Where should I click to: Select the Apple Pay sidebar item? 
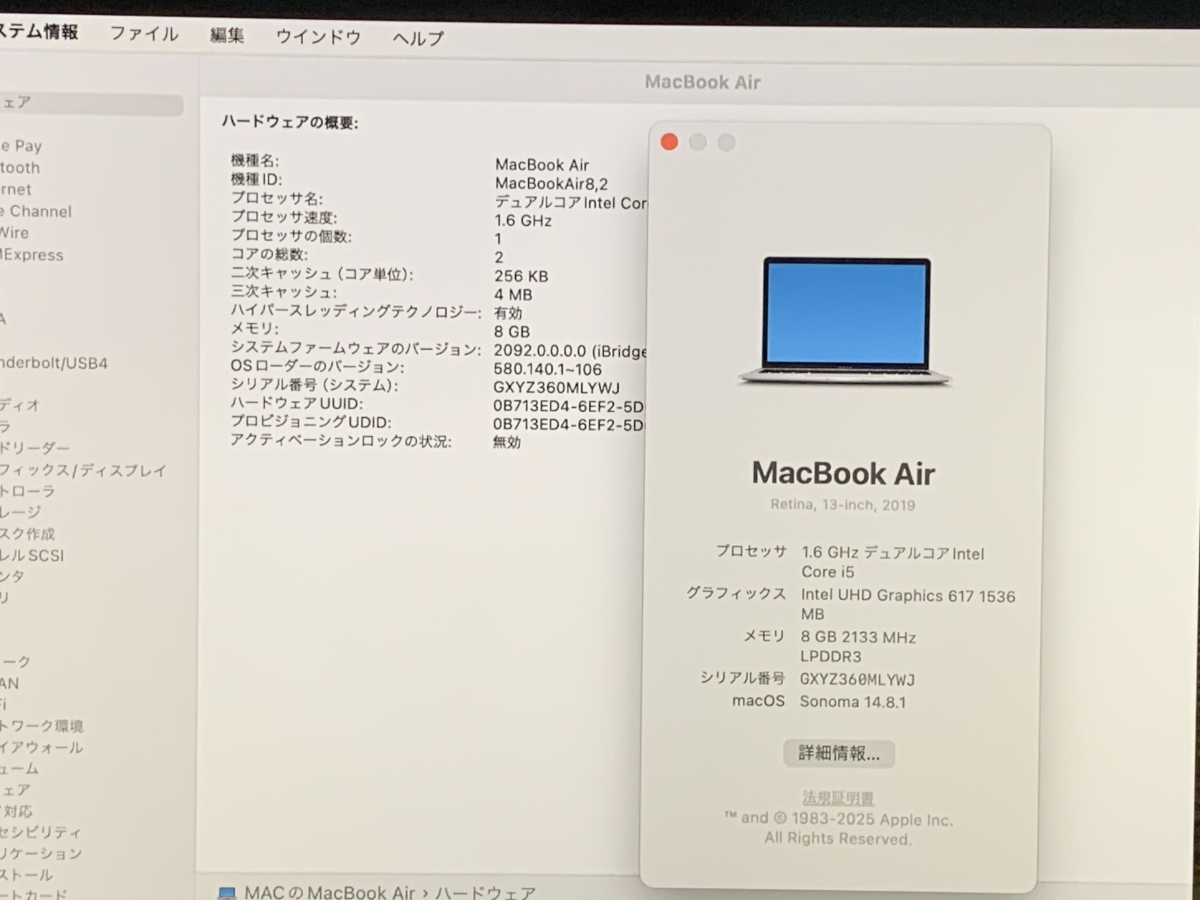(21, 146)
